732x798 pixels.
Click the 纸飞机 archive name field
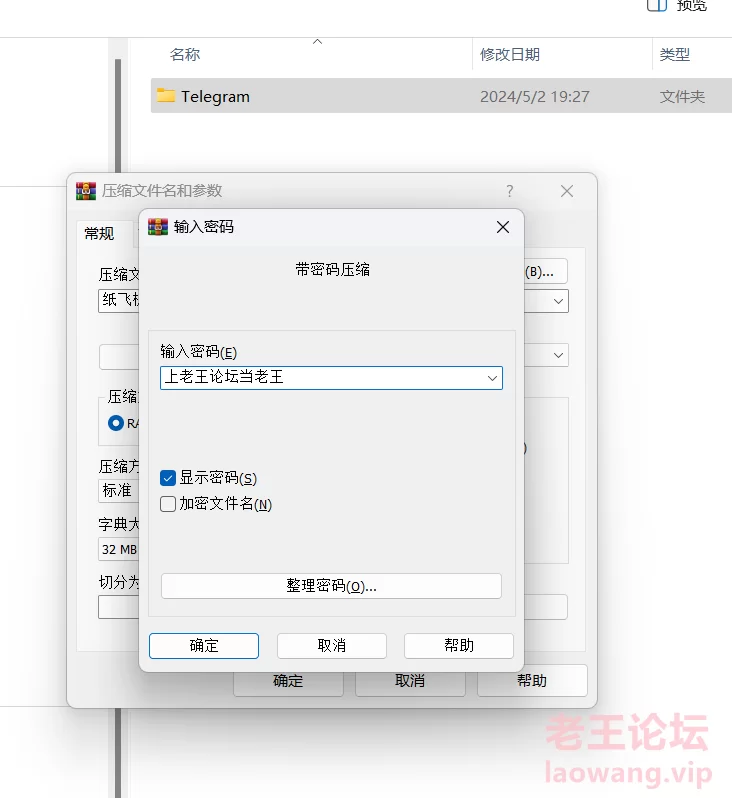pos(119,301)
